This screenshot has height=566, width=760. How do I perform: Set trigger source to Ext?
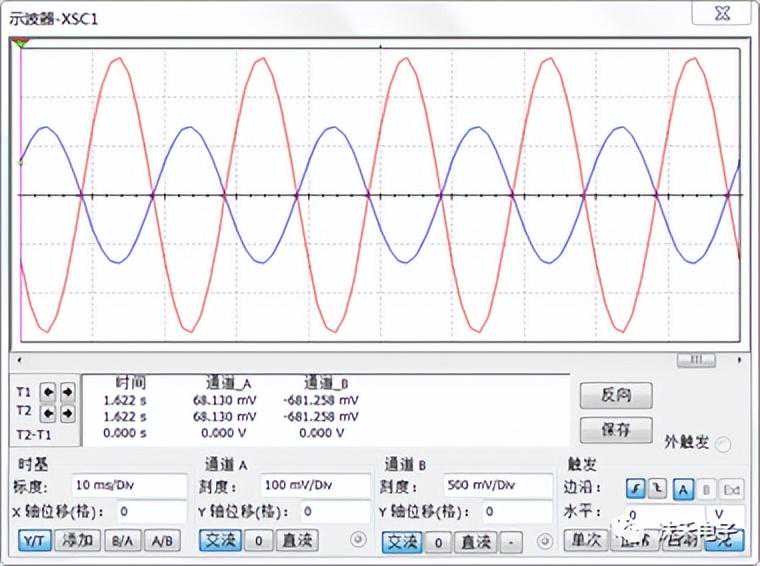[732, 488]
